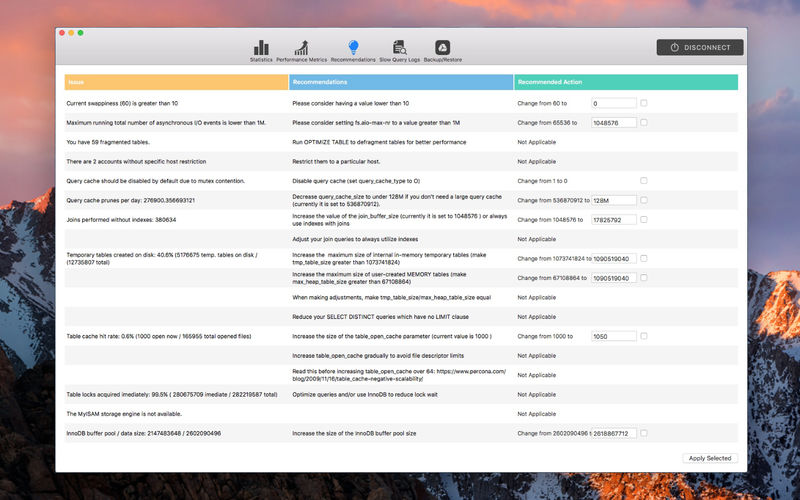This screenshot has height=500, width=800.
Task: Check the max_heap_table_size change checkbox
Action: click(x=644, y=278)
